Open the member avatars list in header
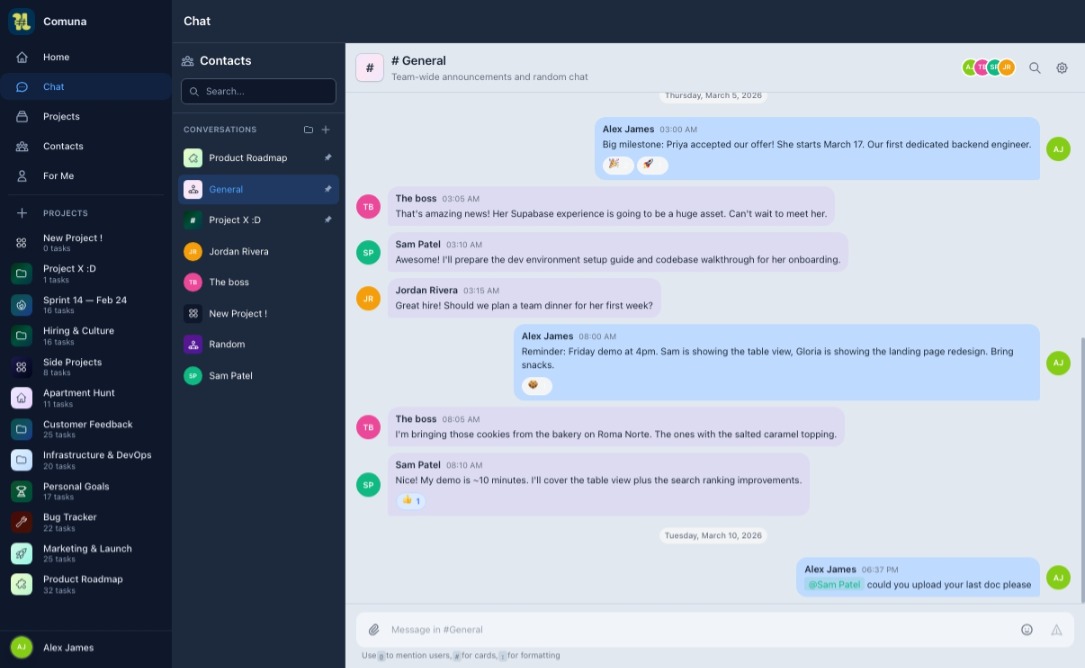1085x668 pixels. tap(988, 68)
